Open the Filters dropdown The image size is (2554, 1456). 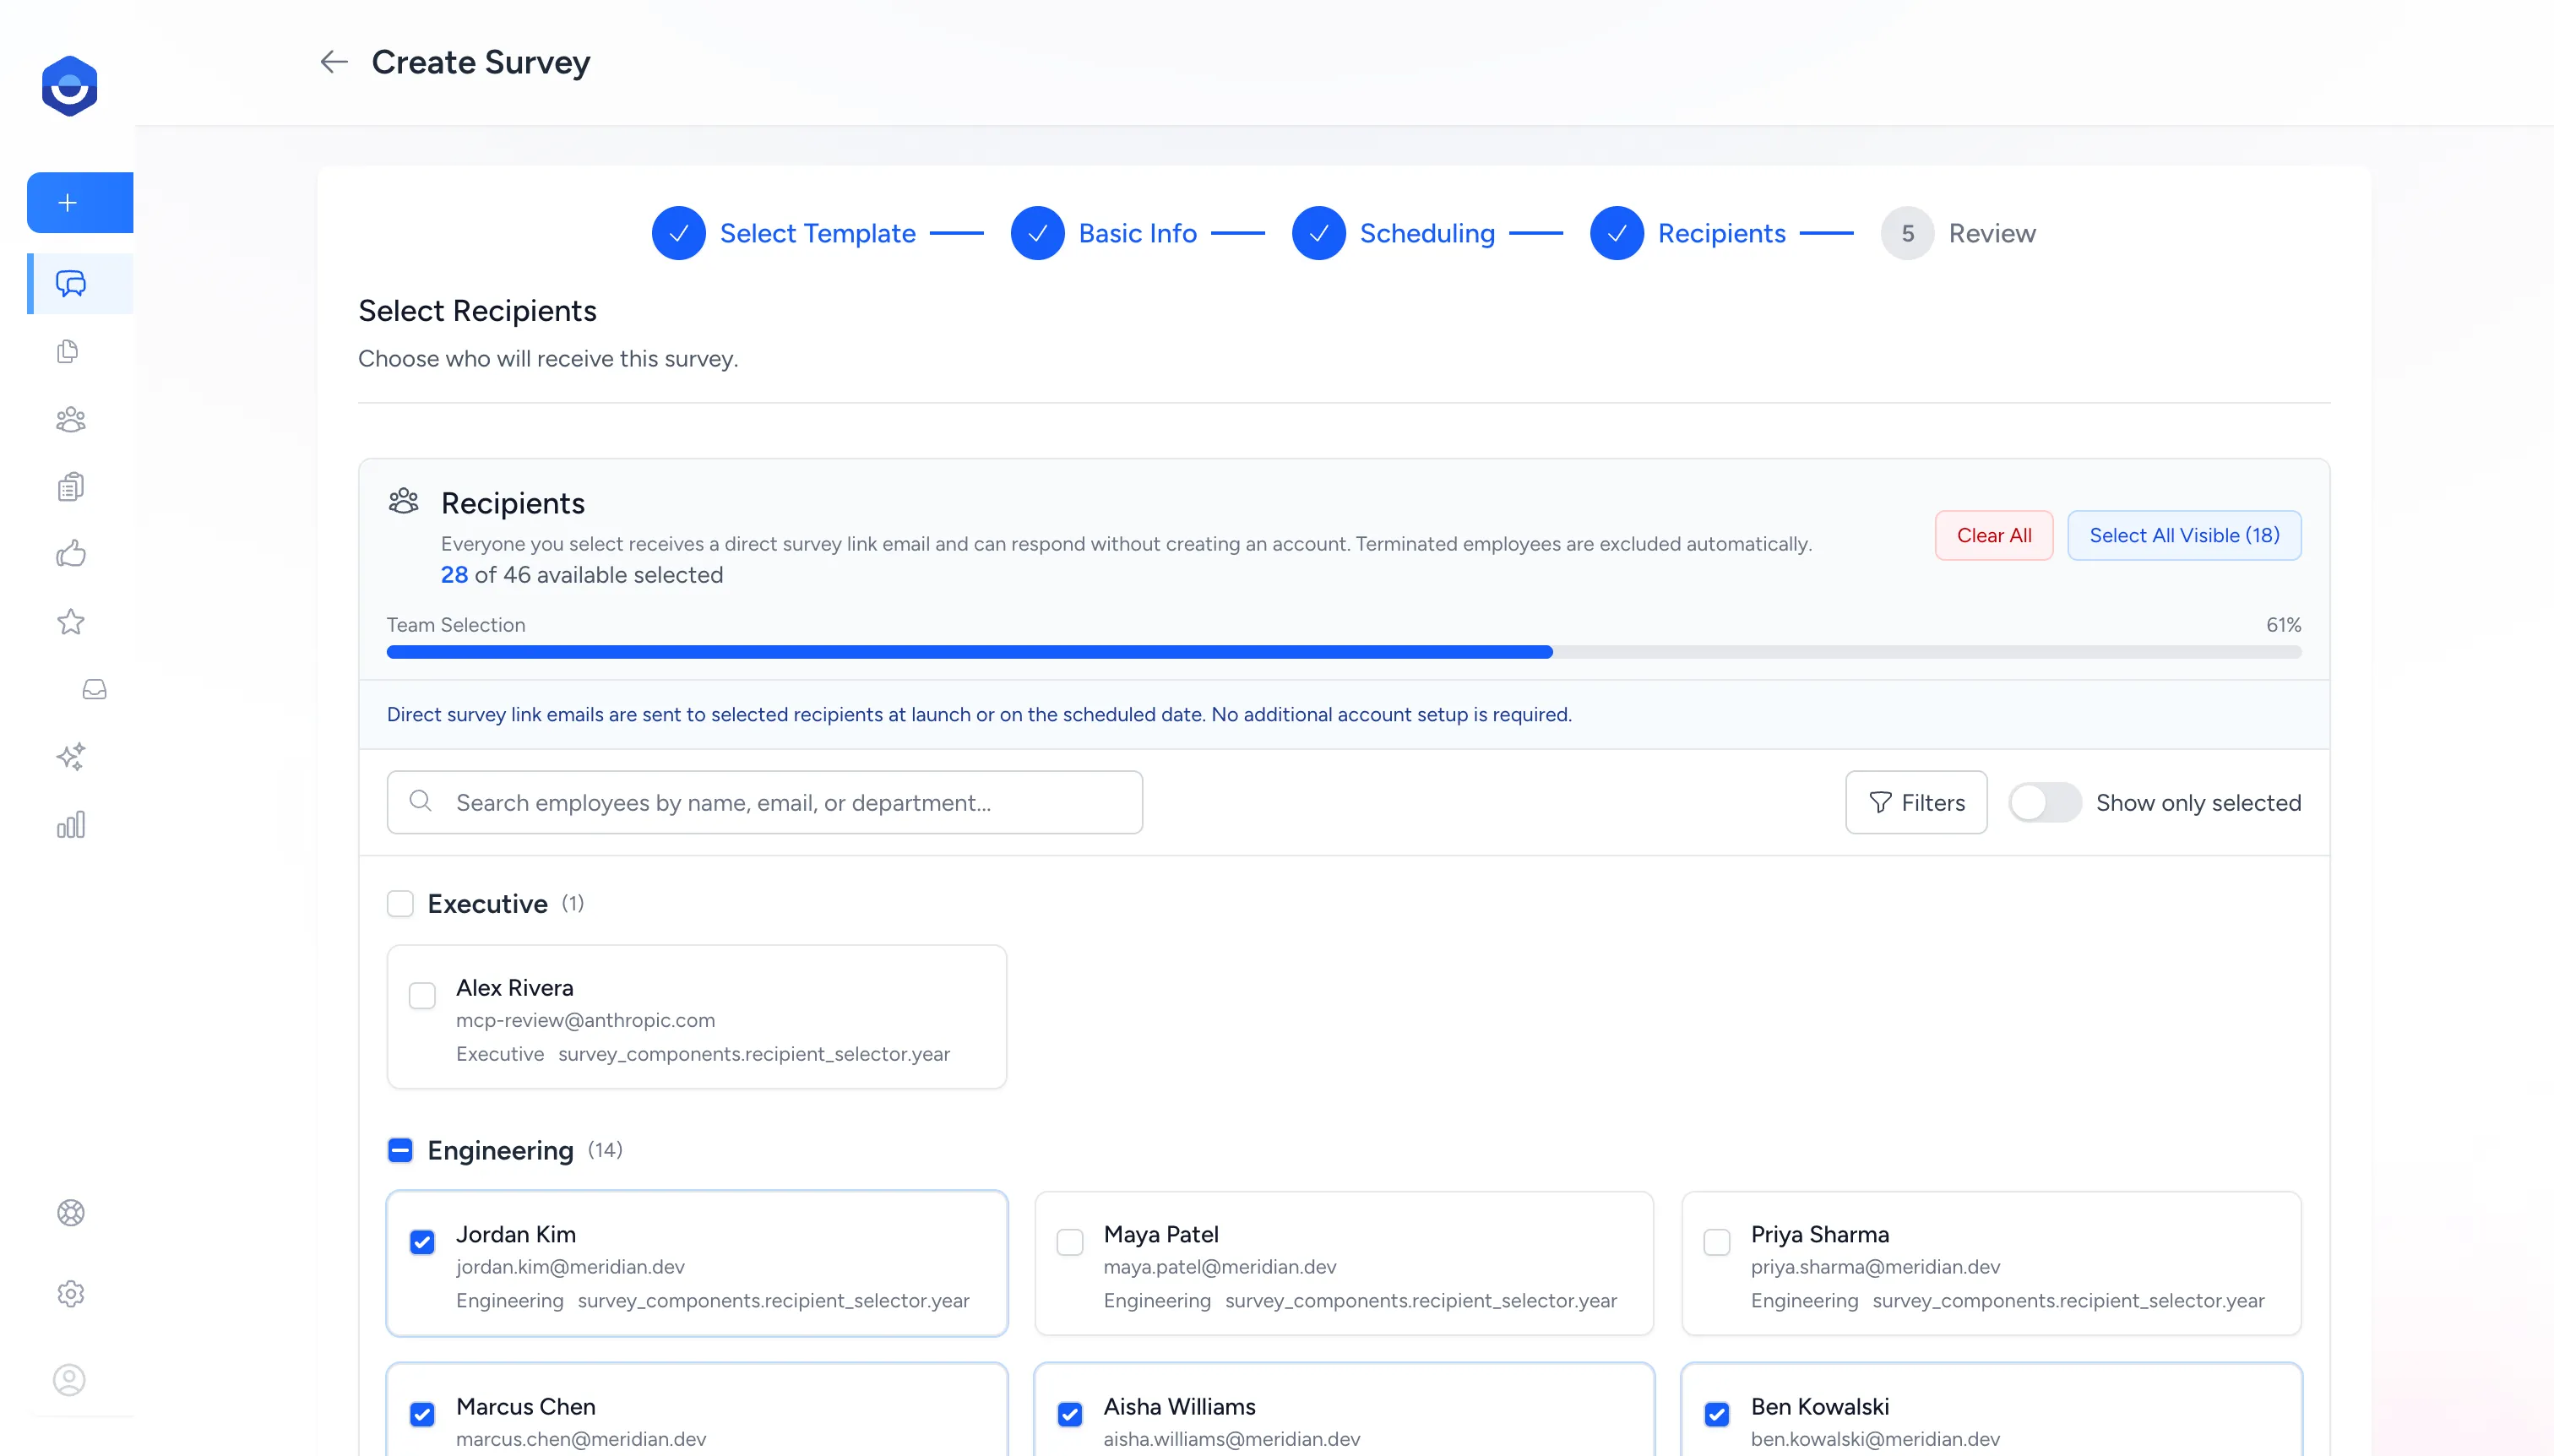click(1915, 803)
